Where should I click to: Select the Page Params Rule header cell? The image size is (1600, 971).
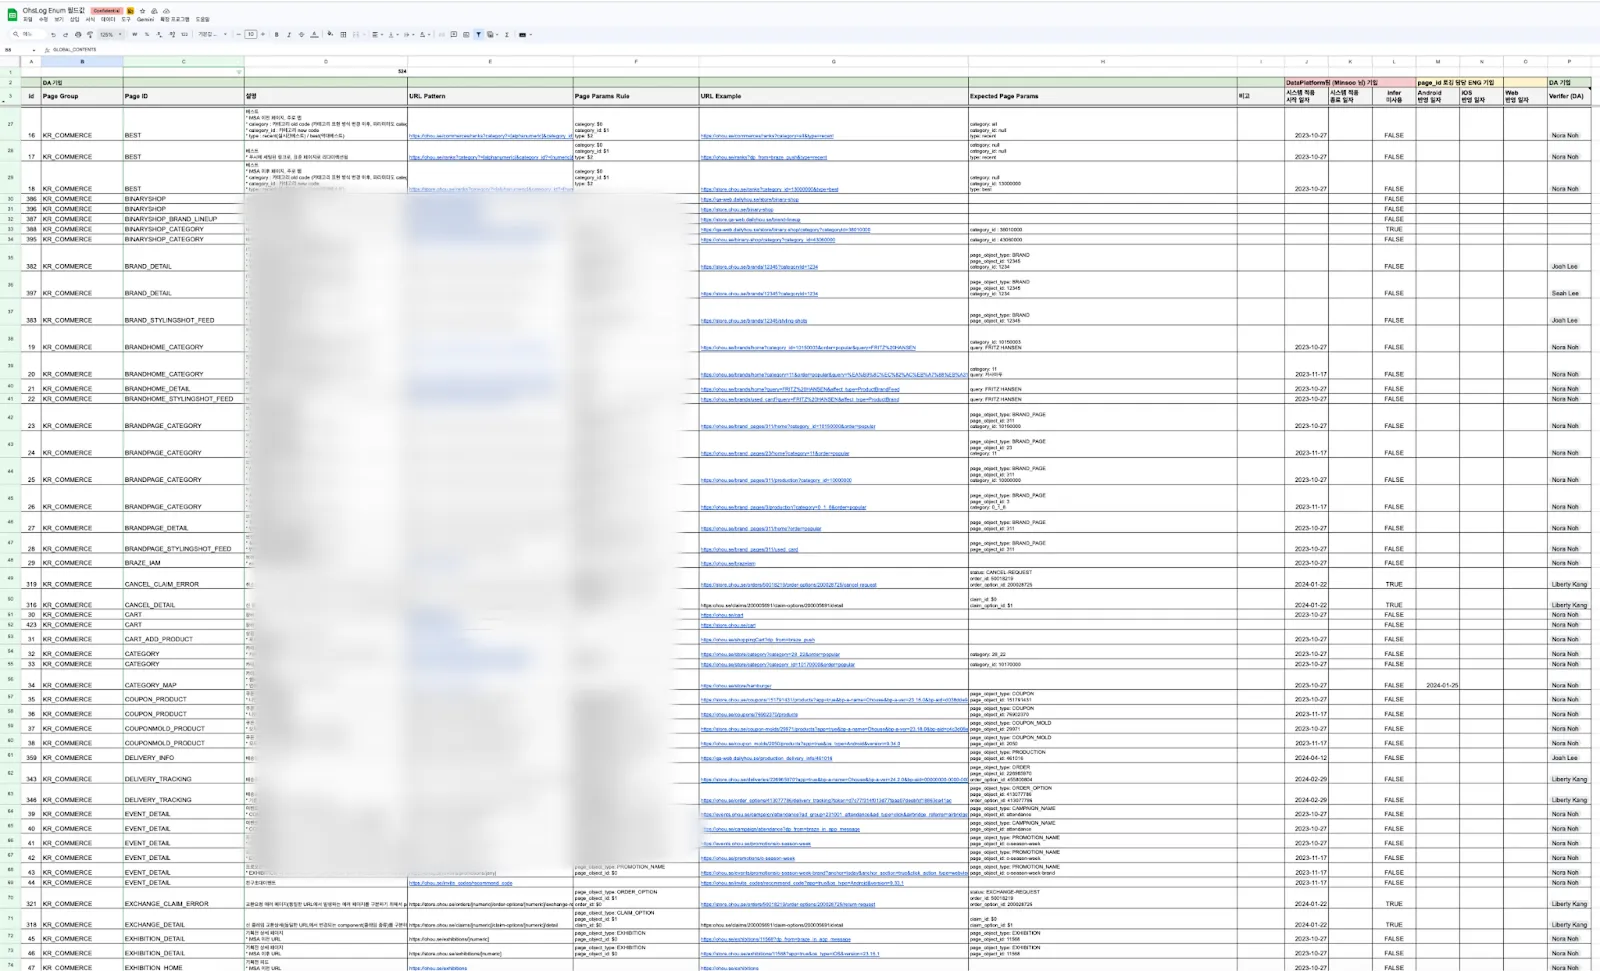[x=636, y=96]
